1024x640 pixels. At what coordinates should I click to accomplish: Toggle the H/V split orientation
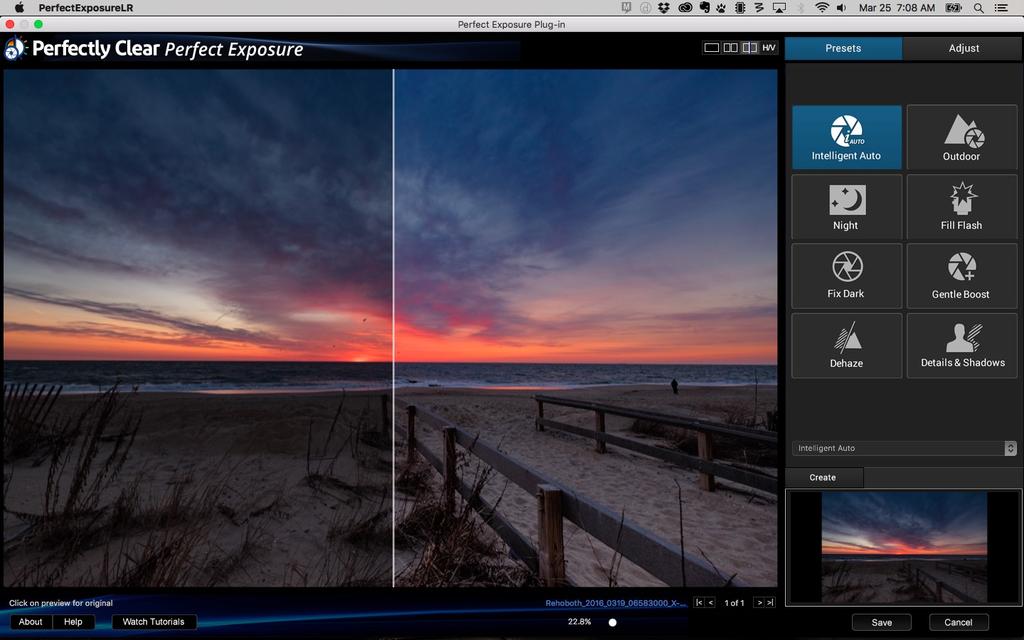point(768,48)
